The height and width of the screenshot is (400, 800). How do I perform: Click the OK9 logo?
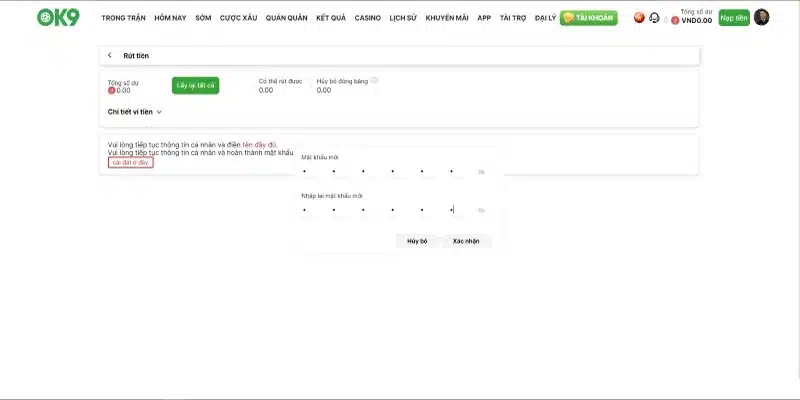[58, 17]
